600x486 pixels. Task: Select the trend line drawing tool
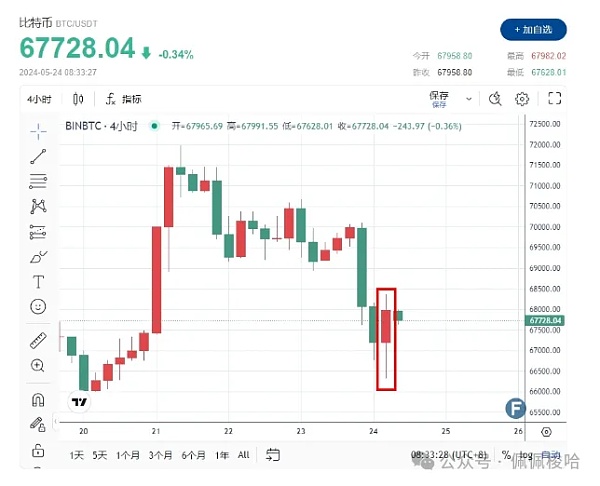click(38, 156)
